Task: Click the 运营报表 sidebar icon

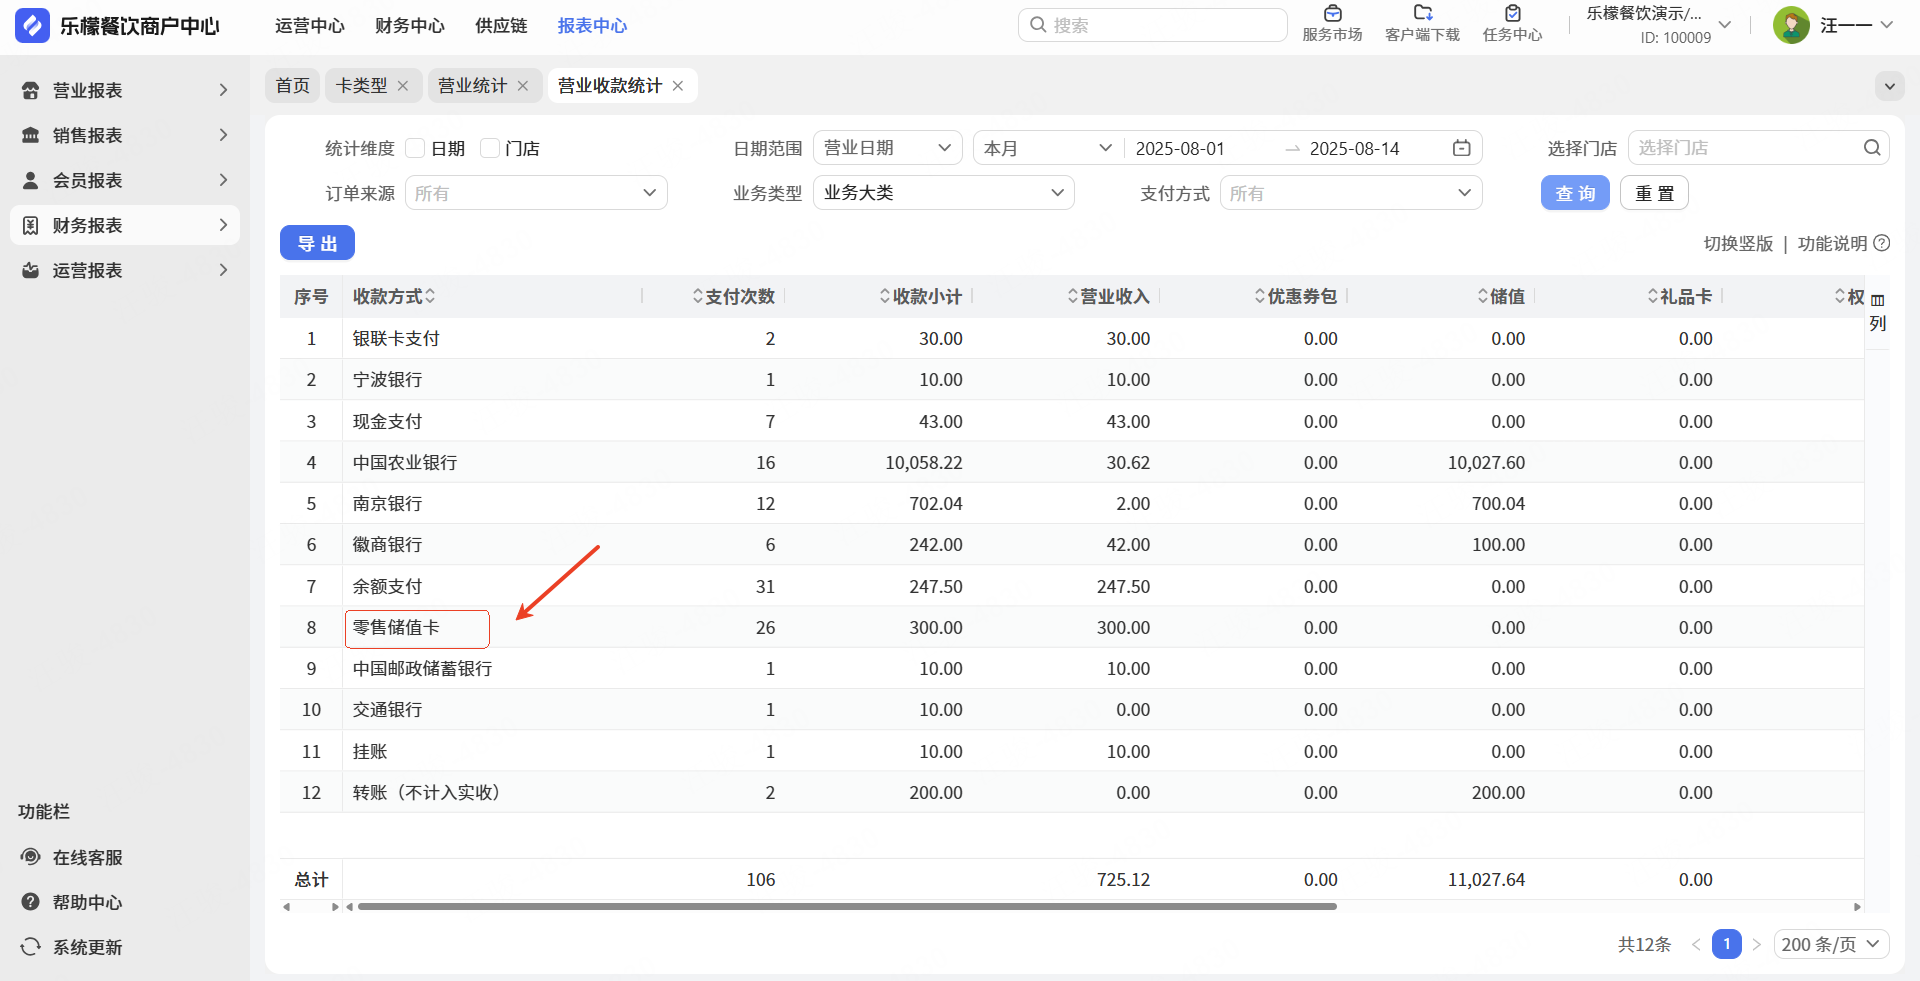Action: click(31, 270)
